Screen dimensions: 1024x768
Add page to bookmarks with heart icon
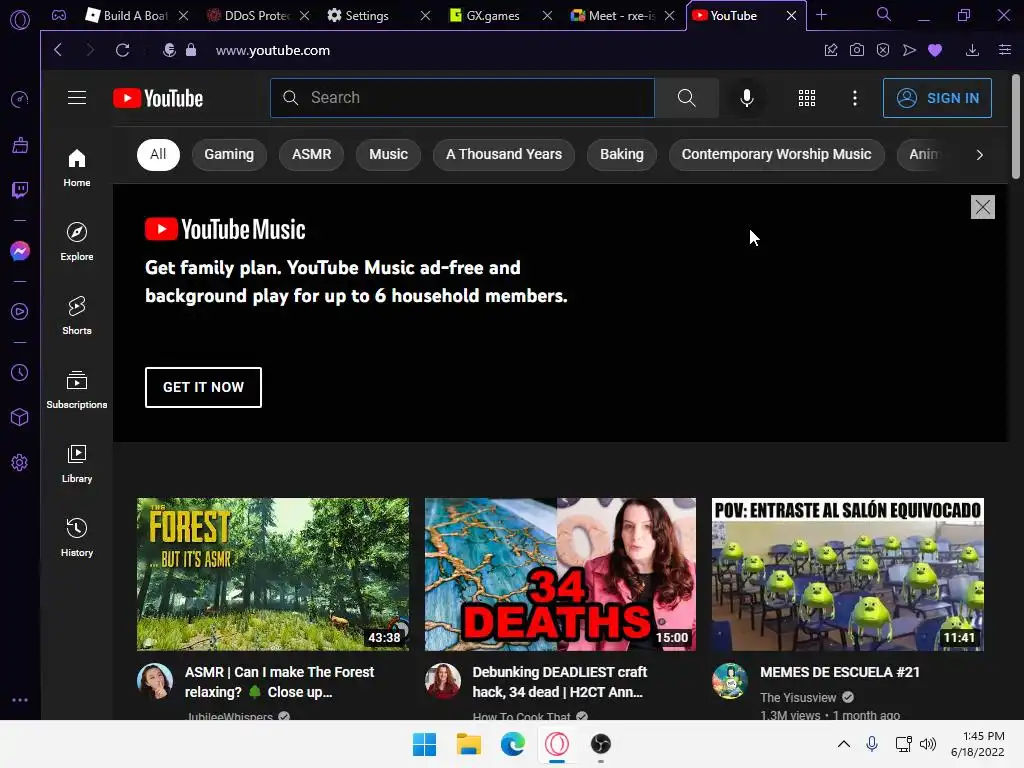[935, 50]
